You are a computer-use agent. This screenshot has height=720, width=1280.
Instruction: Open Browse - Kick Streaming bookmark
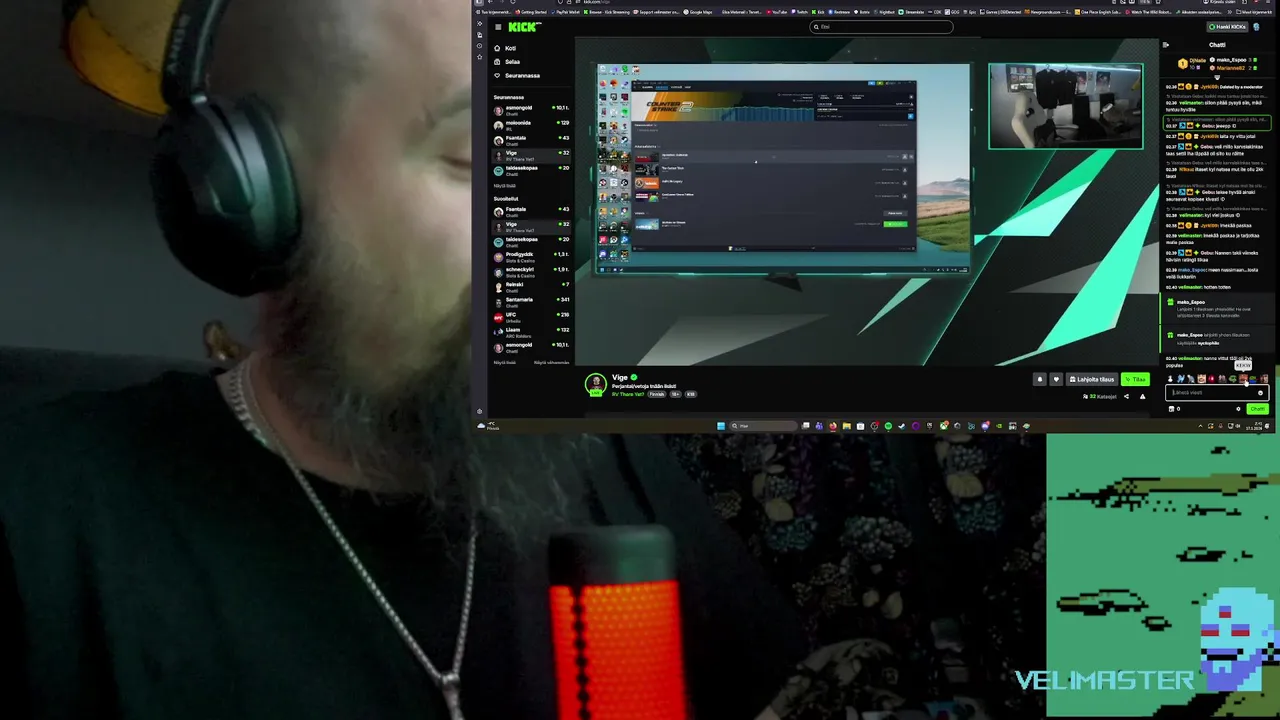coord(607,12)
